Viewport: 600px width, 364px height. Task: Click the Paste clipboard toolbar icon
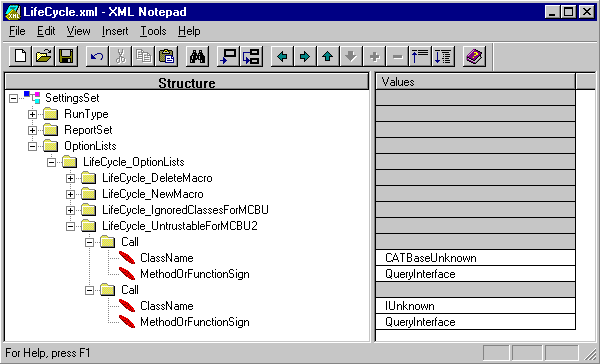pyautogui.click(x=166, y=57)
